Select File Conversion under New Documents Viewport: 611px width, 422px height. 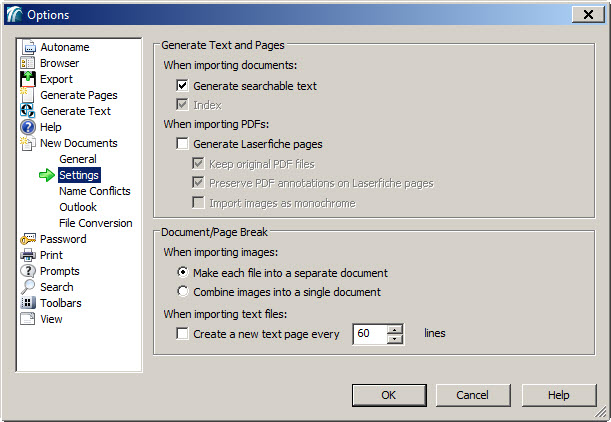click(x=95, y=223)
